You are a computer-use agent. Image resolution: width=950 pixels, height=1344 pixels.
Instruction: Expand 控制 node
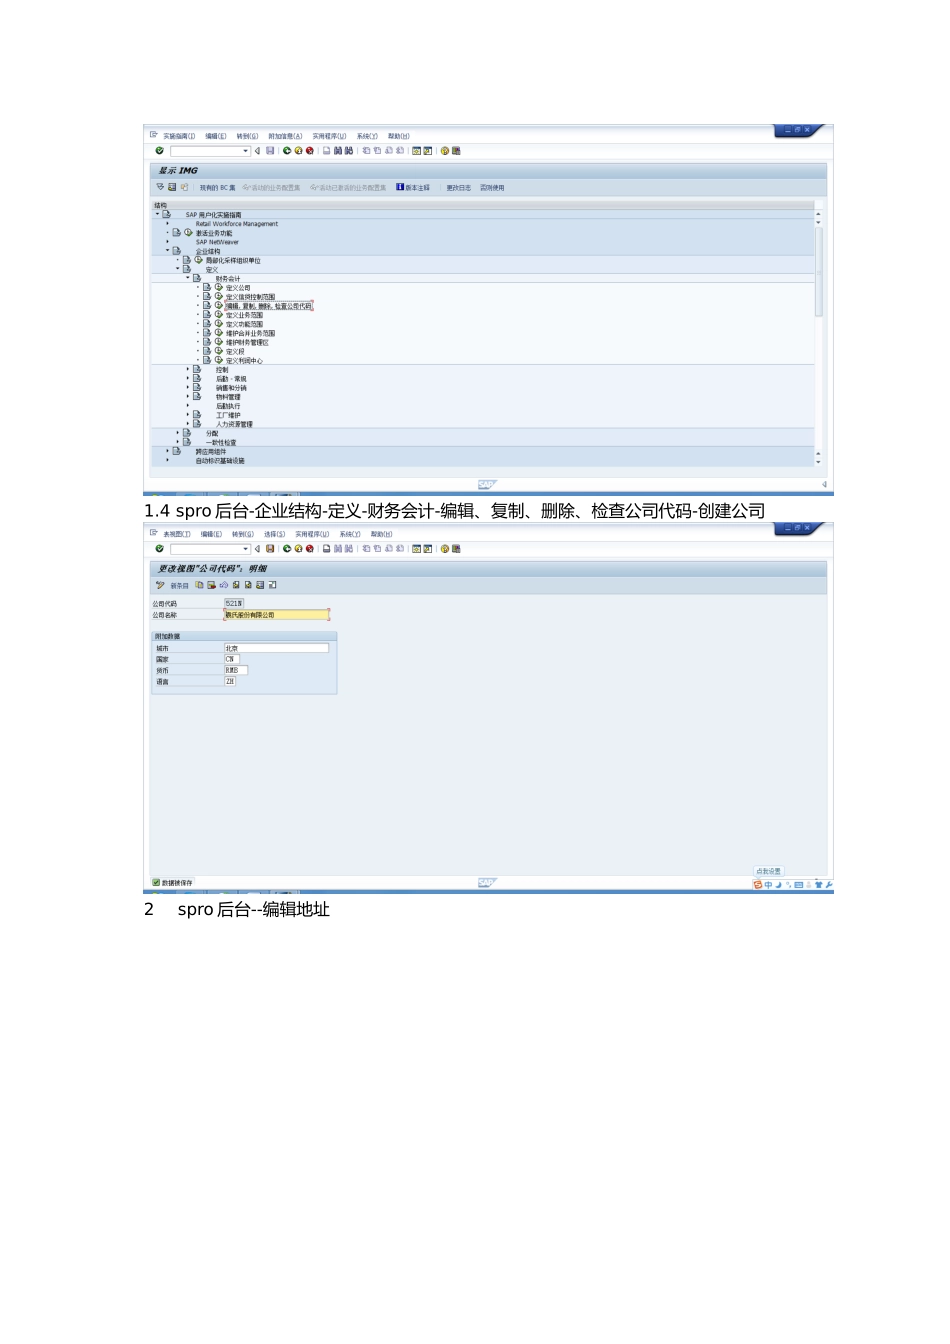[188, 369]
